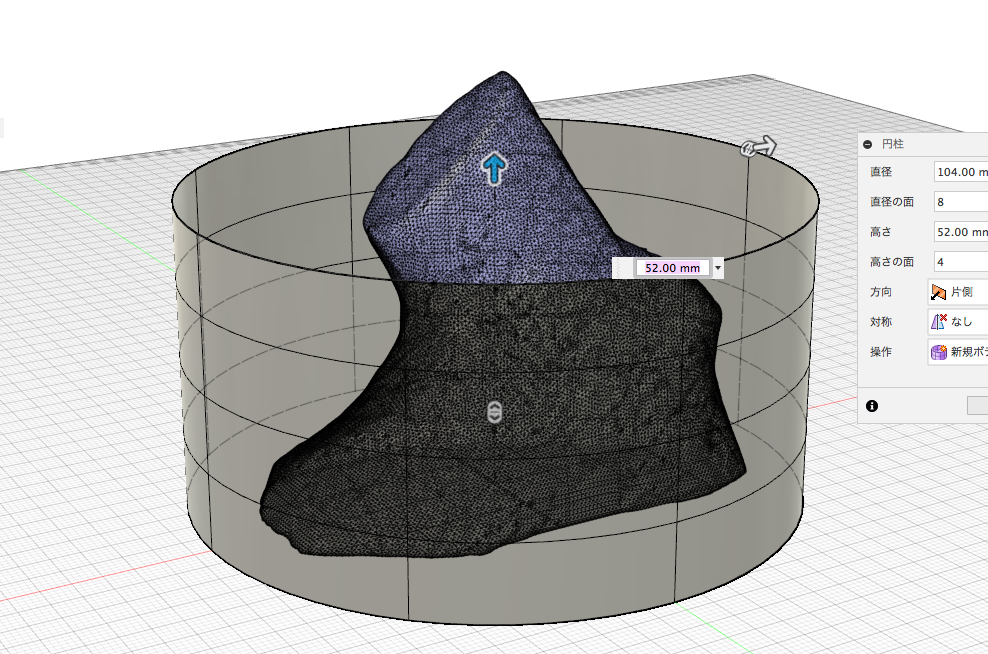
Task: Open the 操作 新規ボディ dropdown
Action: click(958, 352)
